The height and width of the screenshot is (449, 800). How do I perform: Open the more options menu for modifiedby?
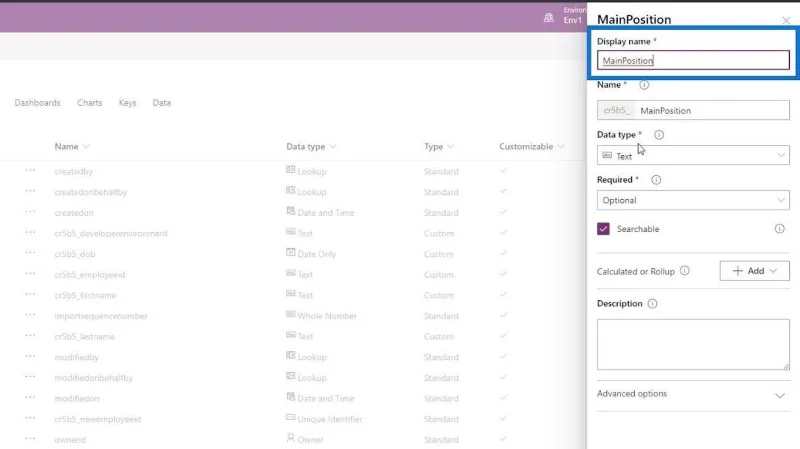(30, 356)
